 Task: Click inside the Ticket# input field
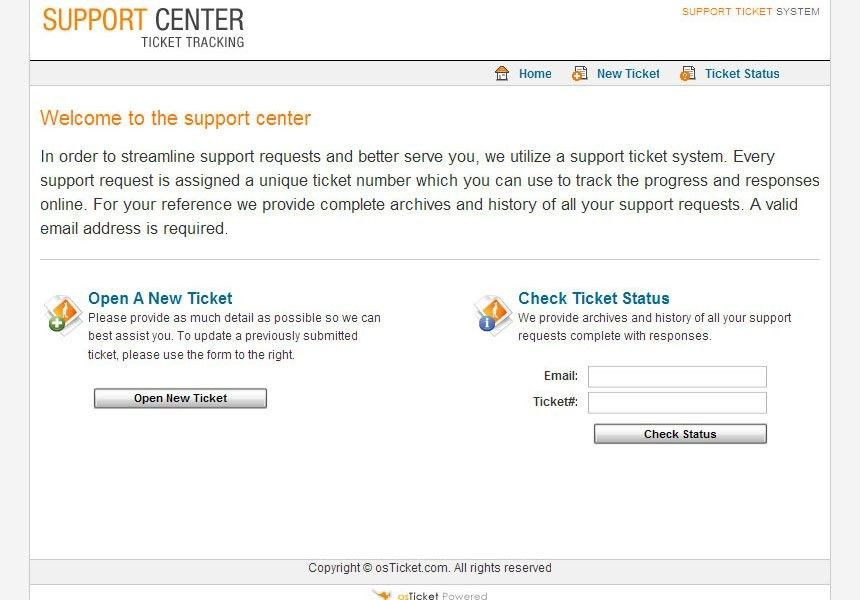coord(677,402)
